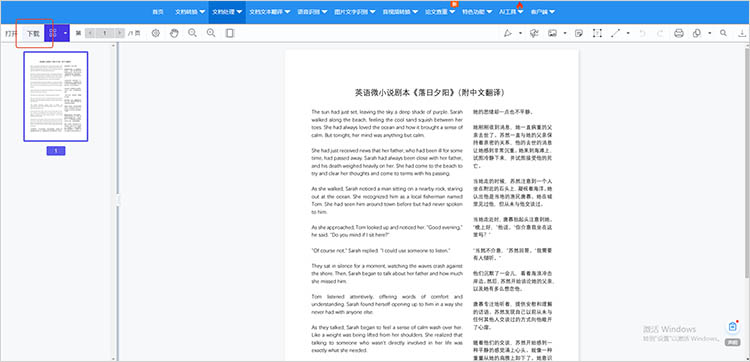
Task: Click the paragraph starting "As she walked, Sarah"
Action: pyautogui.click(x=387, y=200)
